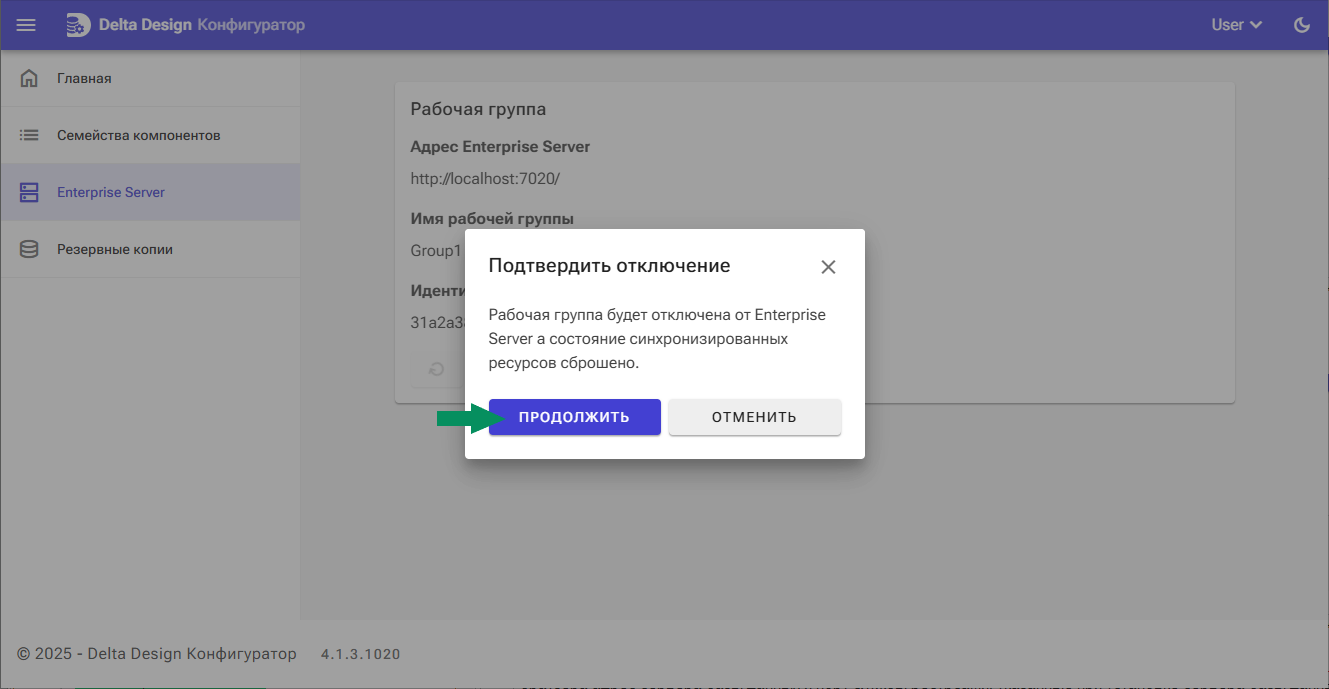Click the list icon beside Семейства компонентов
The image size is (1329, 689).
pyautogui.click(x=28, y=134)
